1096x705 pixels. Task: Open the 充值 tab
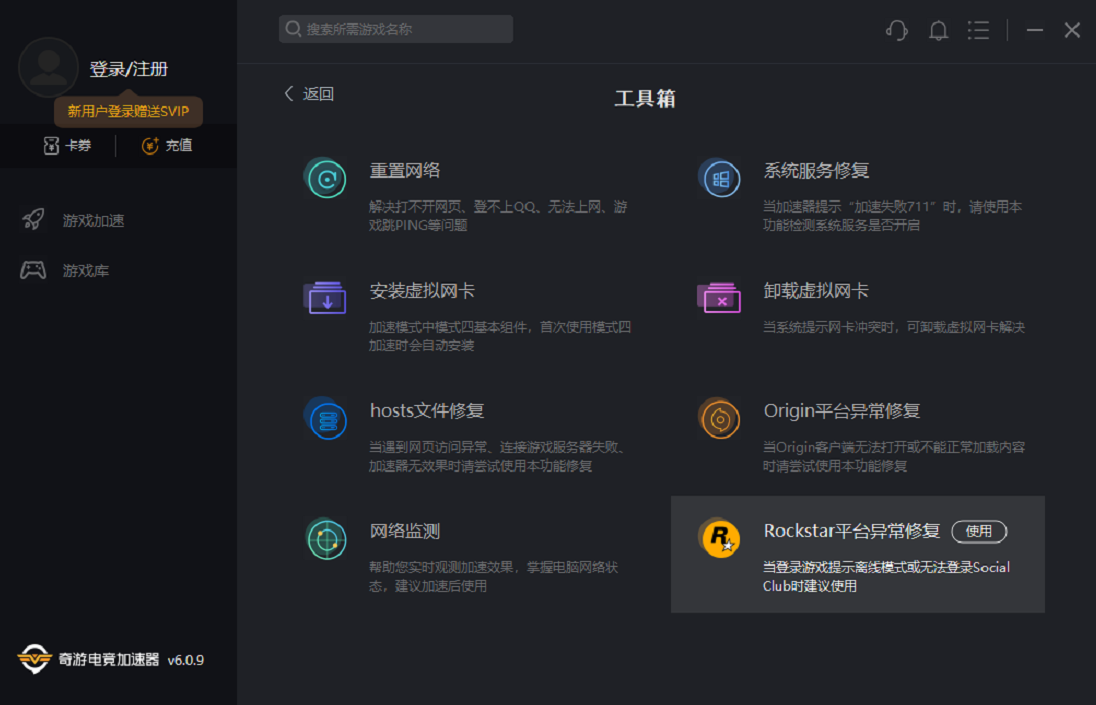coord(167,145)
